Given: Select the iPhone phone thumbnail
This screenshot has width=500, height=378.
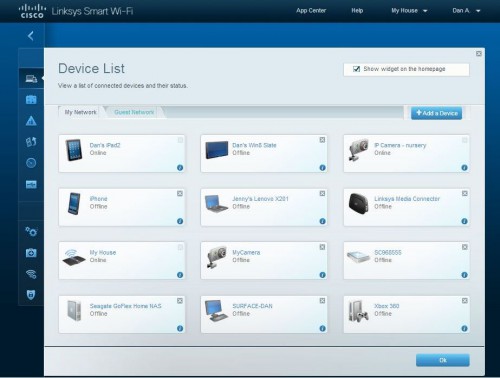Looking at the screenshot, I should pyautogui.click(x=74, y=203).
